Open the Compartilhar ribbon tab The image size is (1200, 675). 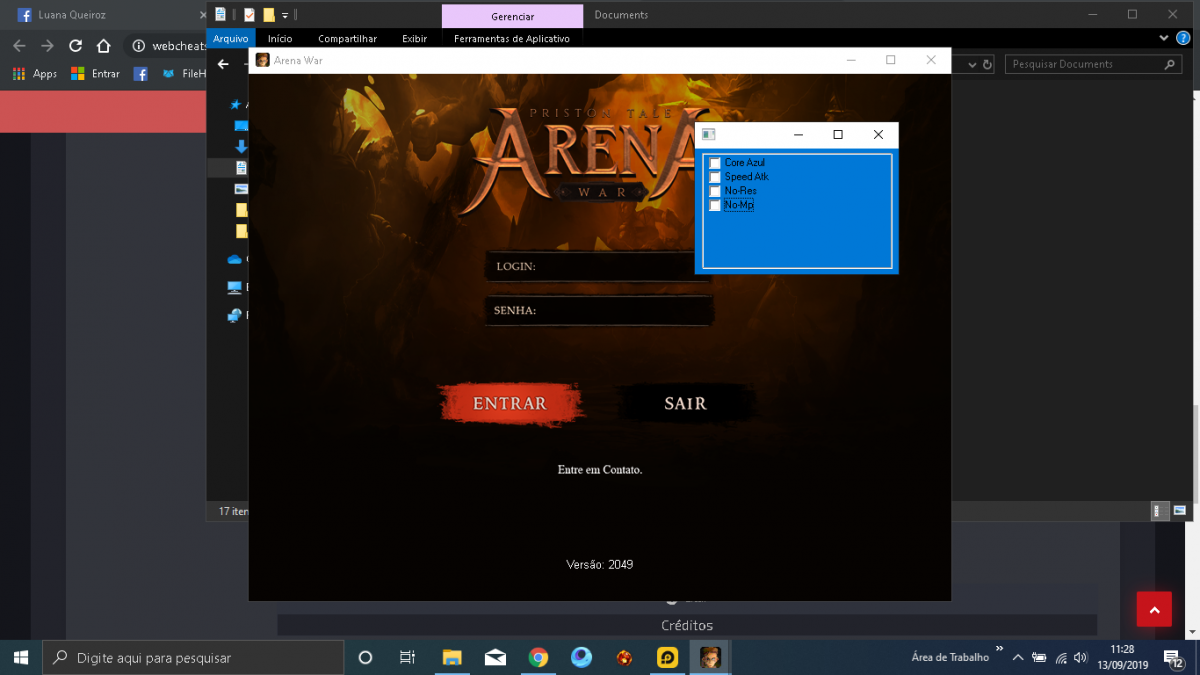click(348, 39)
